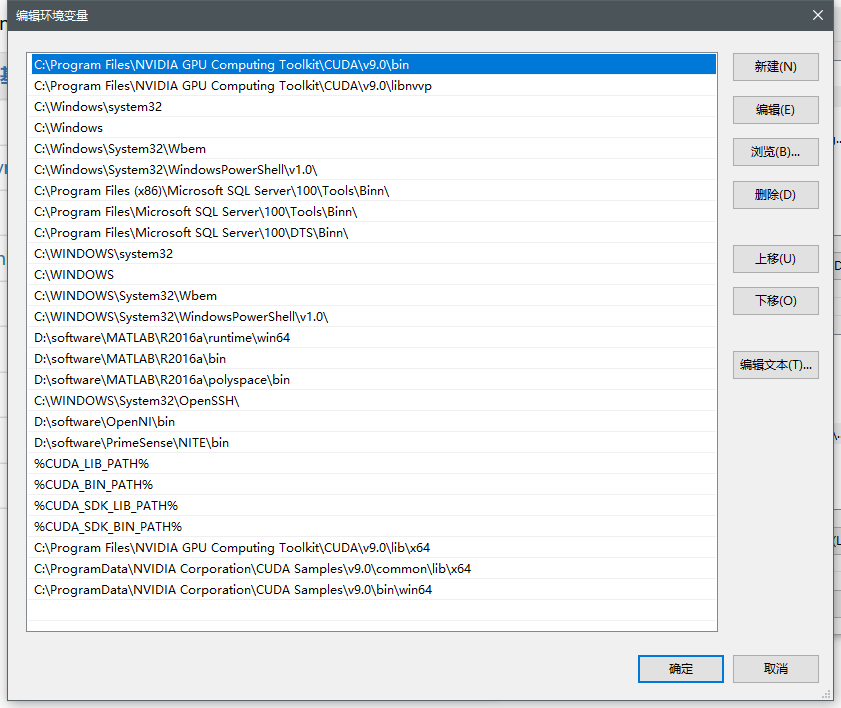
Task: Select the uppercase C:\WINDOWS entry
Action: pyautogui.click(x=373, y=275)
